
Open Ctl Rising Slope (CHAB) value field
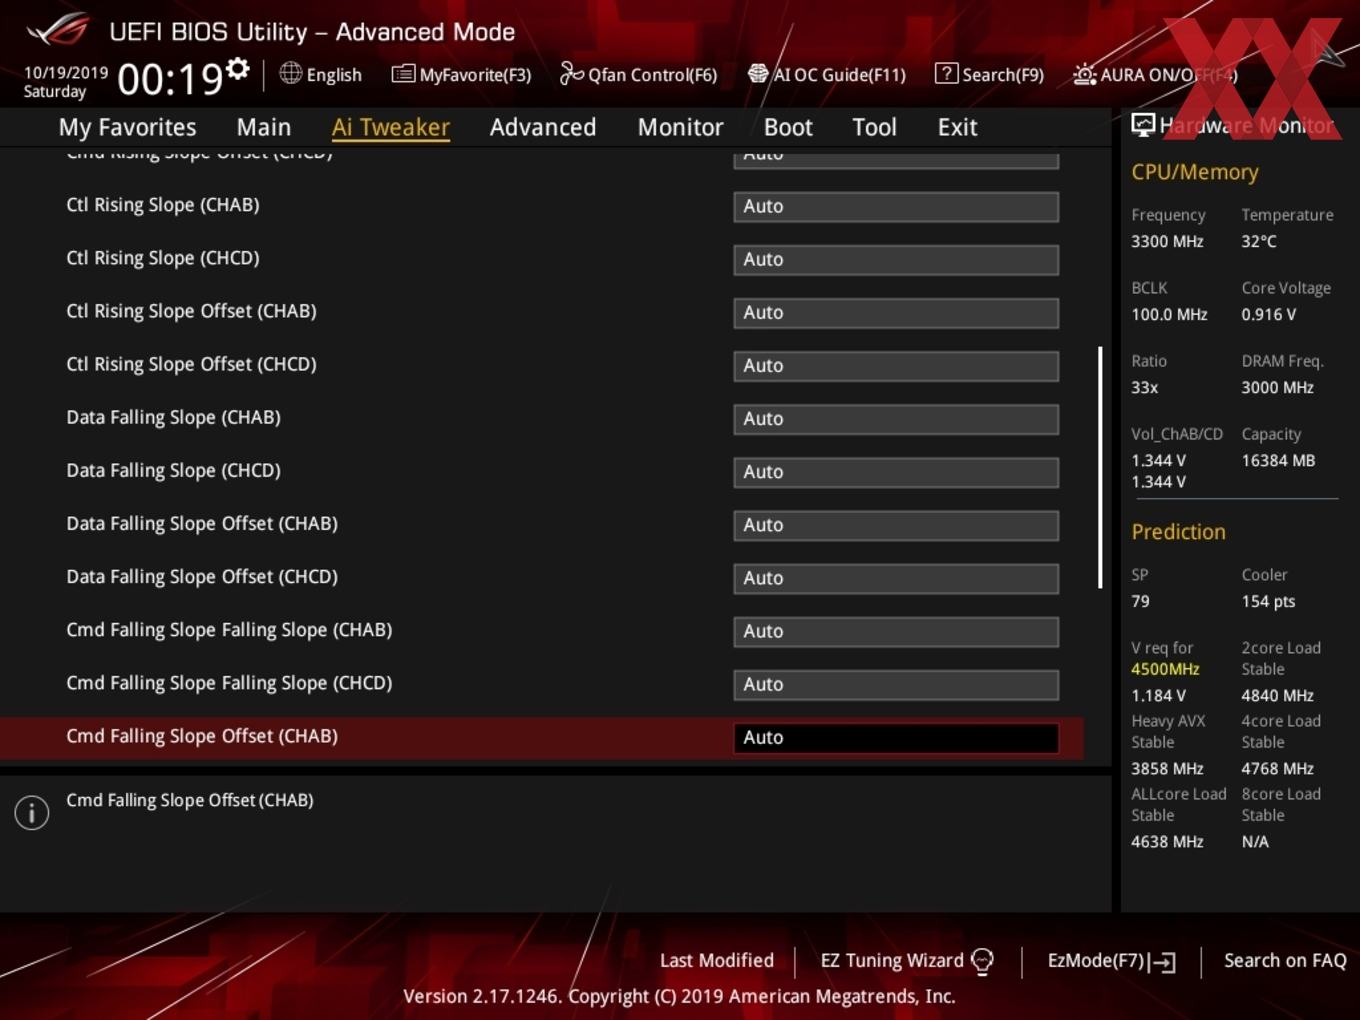pos(896,206)
